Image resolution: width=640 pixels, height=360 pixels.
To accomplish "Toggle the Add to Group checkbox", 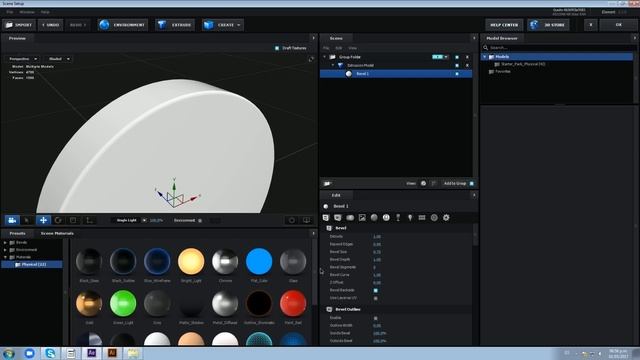I will click(471, 184).
